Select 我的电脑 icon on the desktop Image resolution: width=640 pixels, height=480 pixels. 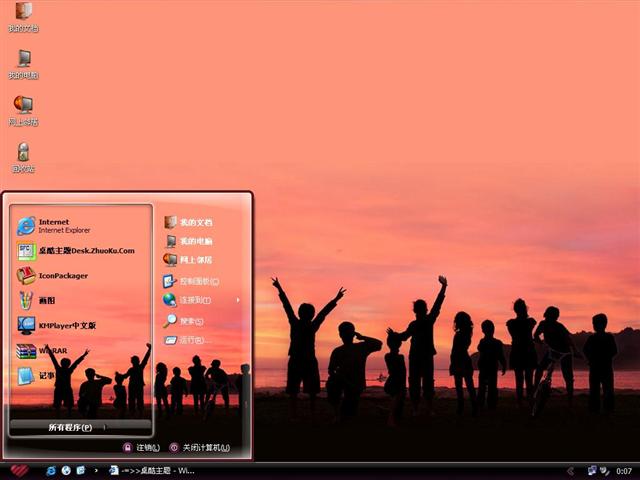(x=24, y=64)
